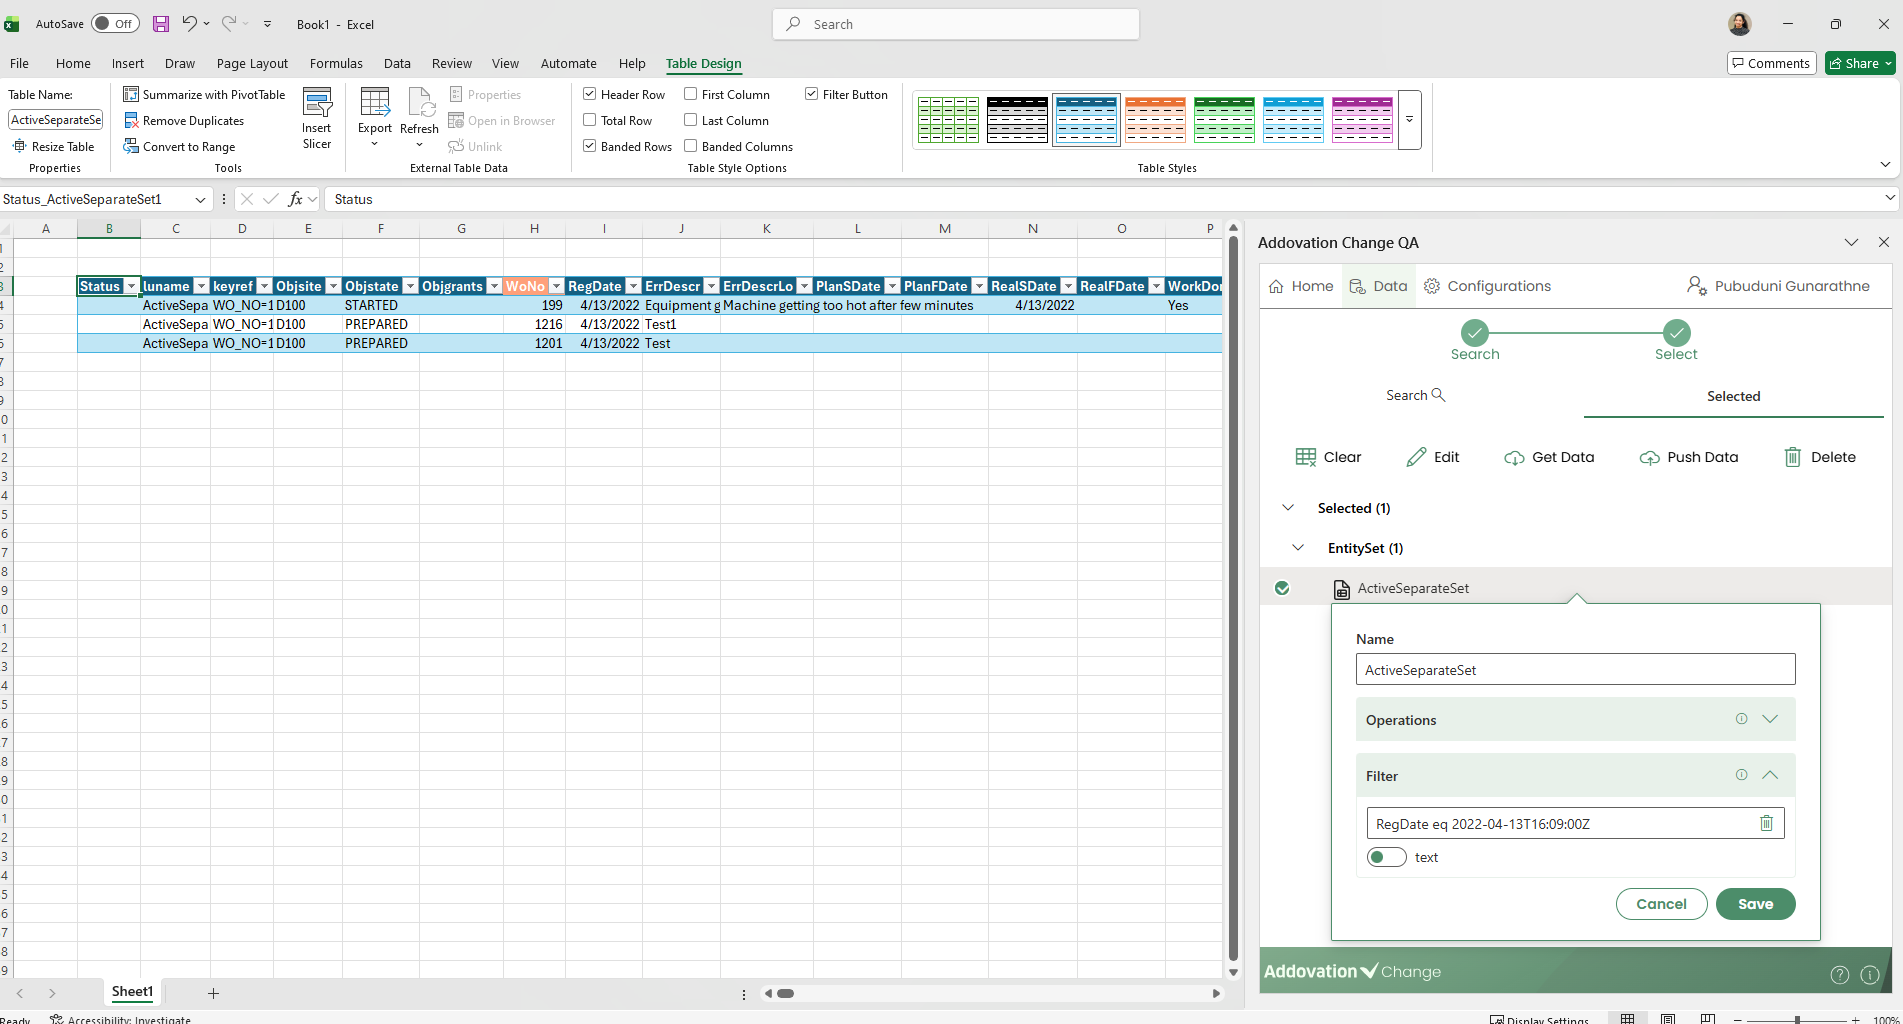Click the Push Data cloud icon

[1649, 458]
